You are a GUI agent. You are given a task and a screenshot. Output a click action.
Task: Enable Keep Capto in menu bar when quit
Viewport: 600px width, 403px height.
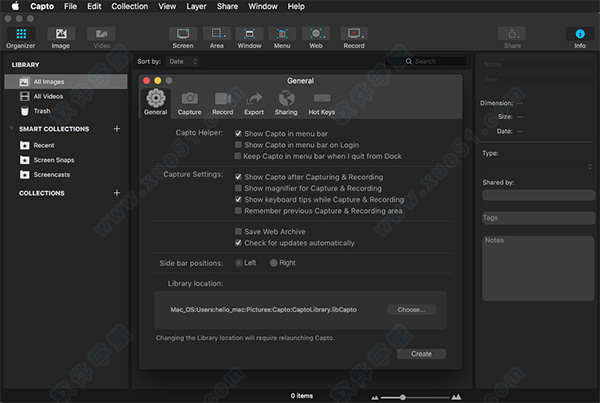click(x=238, y=156)
